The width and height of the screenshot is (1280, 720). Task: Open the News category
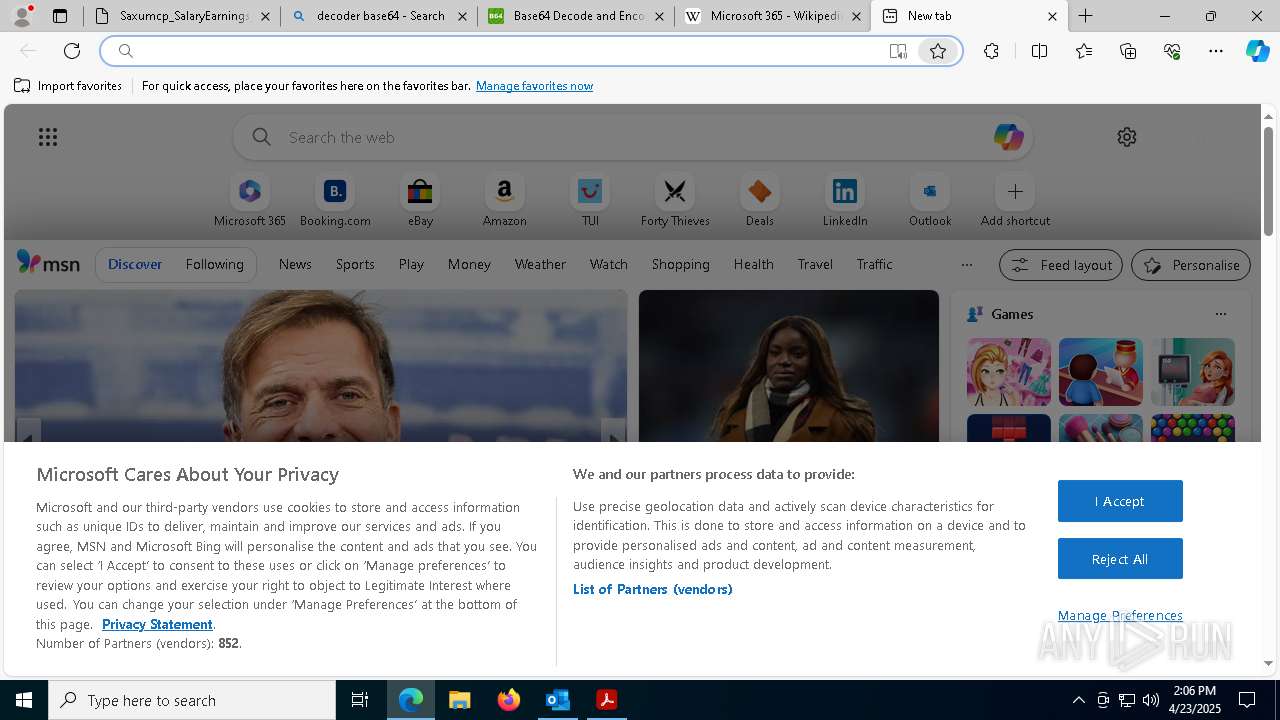click(295, 264)
